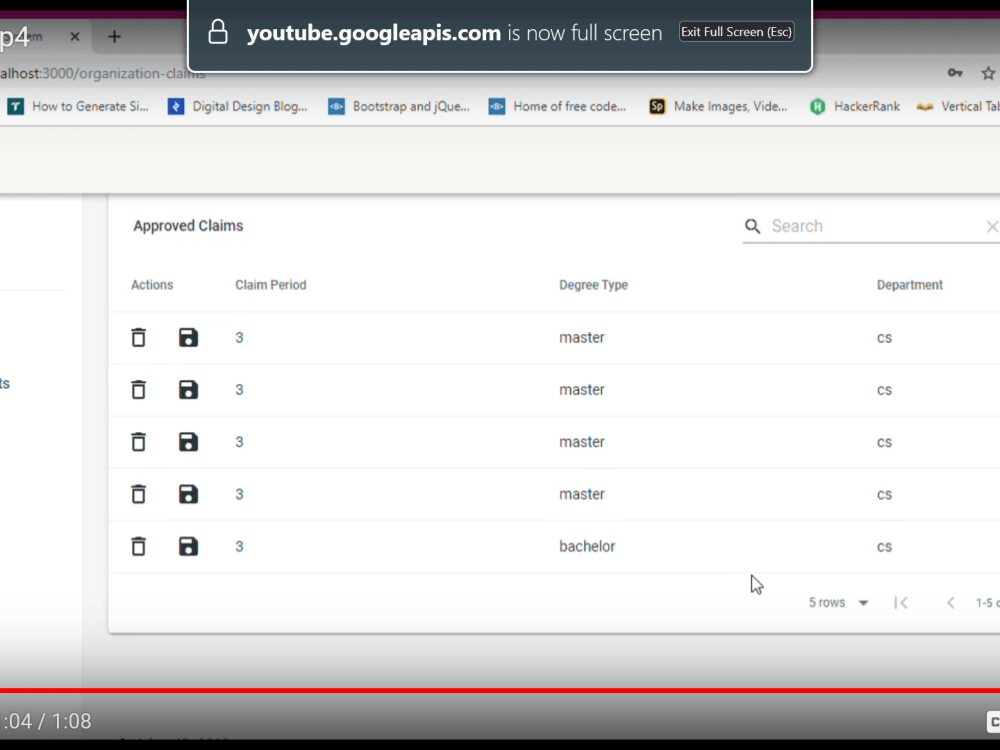Open the Vertical Tab bookmark
The image size is (1000, 750).
click(x=958, y=107)
